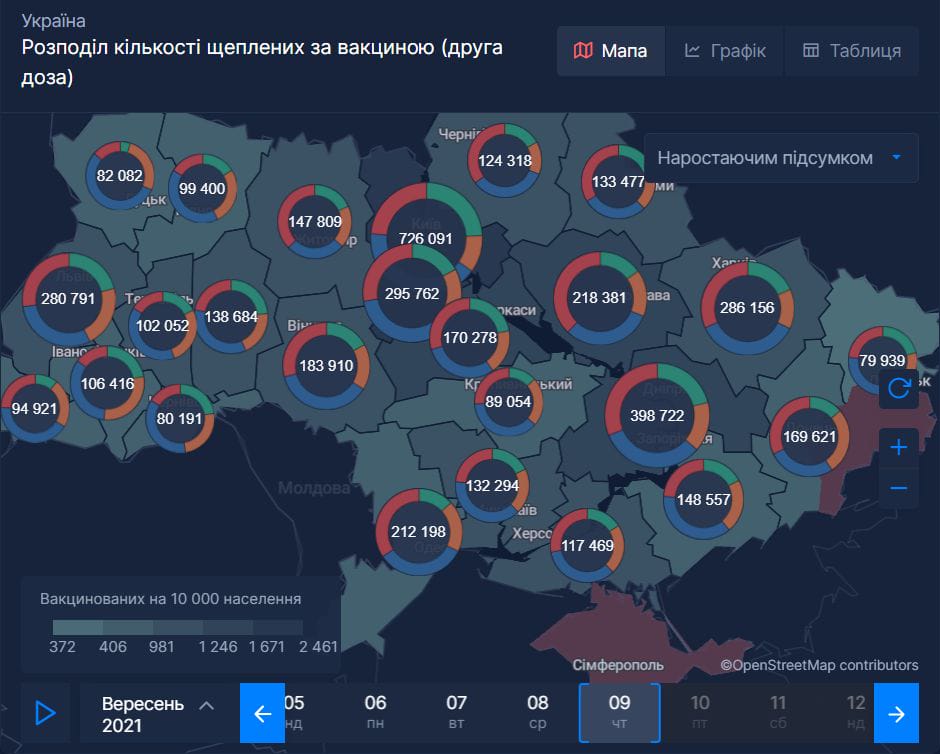Select date 06 пн on timeline
The width and height of the screenshot is (940, 754).
point(375,712)
